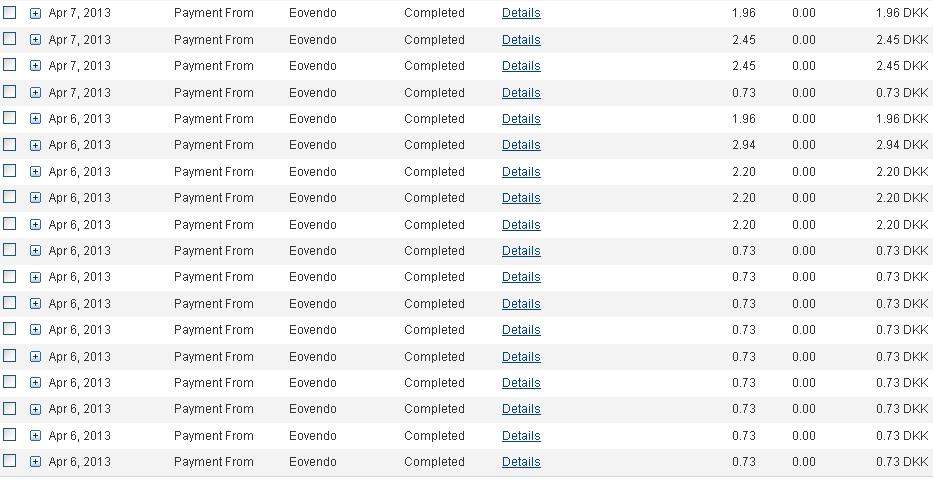This screenshot has width=934, height=480.
Task: Click Eovendo name in the 2.94 DKK row
Action: coord(312,145)
